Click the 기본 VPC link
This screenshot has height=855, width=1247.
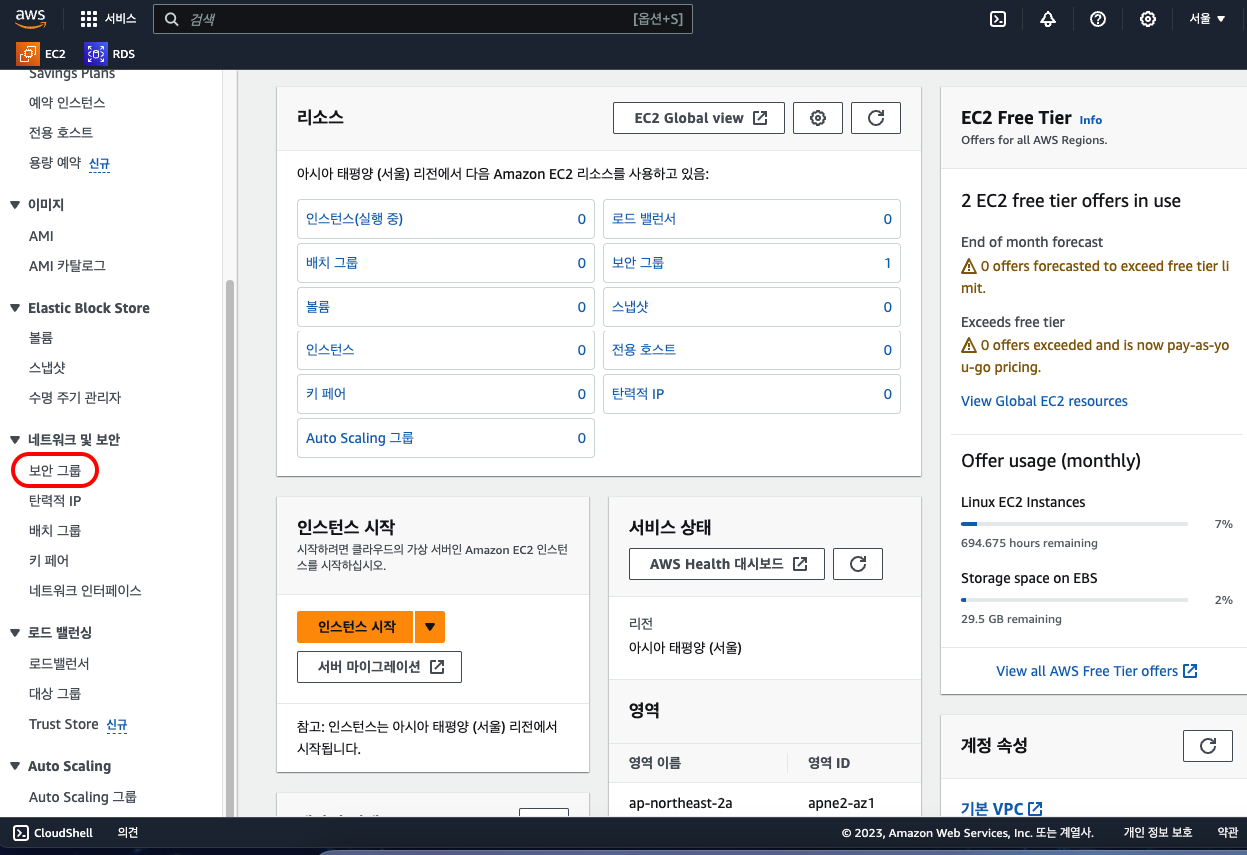(x=1002, y=808)
